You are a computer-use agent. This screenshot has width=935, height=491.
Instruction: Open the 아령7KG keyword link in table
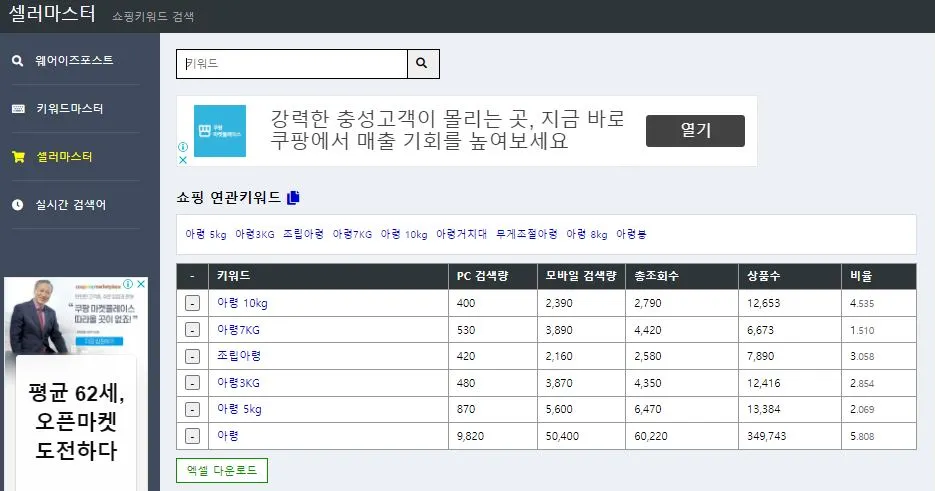pyautogui.click(x=239, y=330)
